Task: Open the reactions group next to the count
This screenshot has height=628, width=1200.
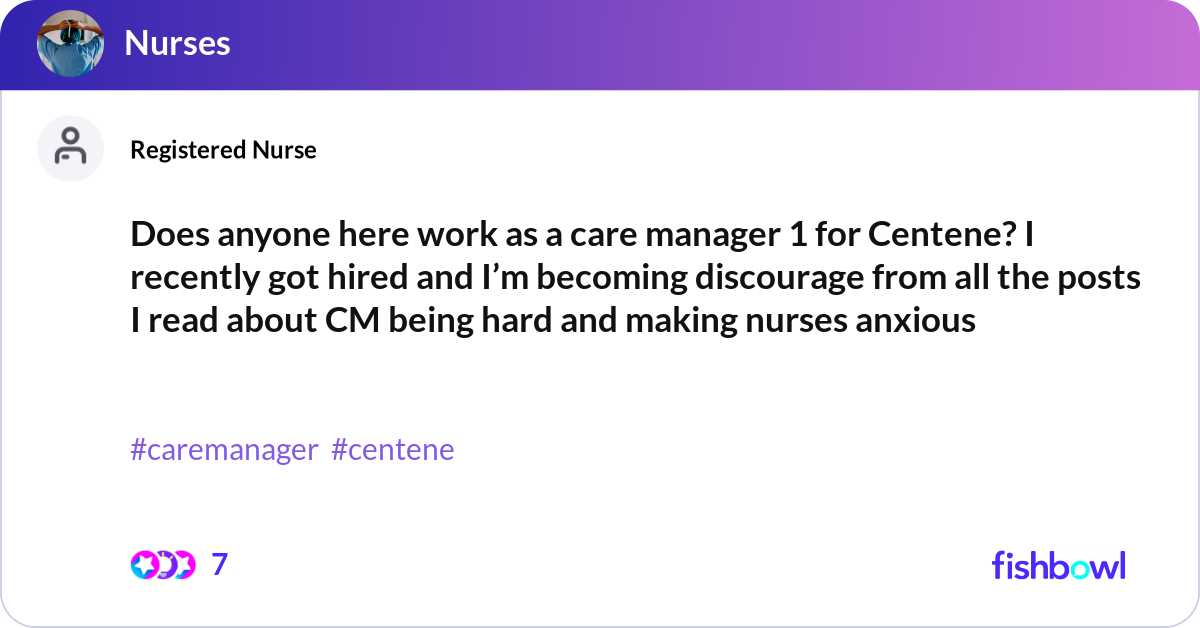Action: click(x=164, y=565)
